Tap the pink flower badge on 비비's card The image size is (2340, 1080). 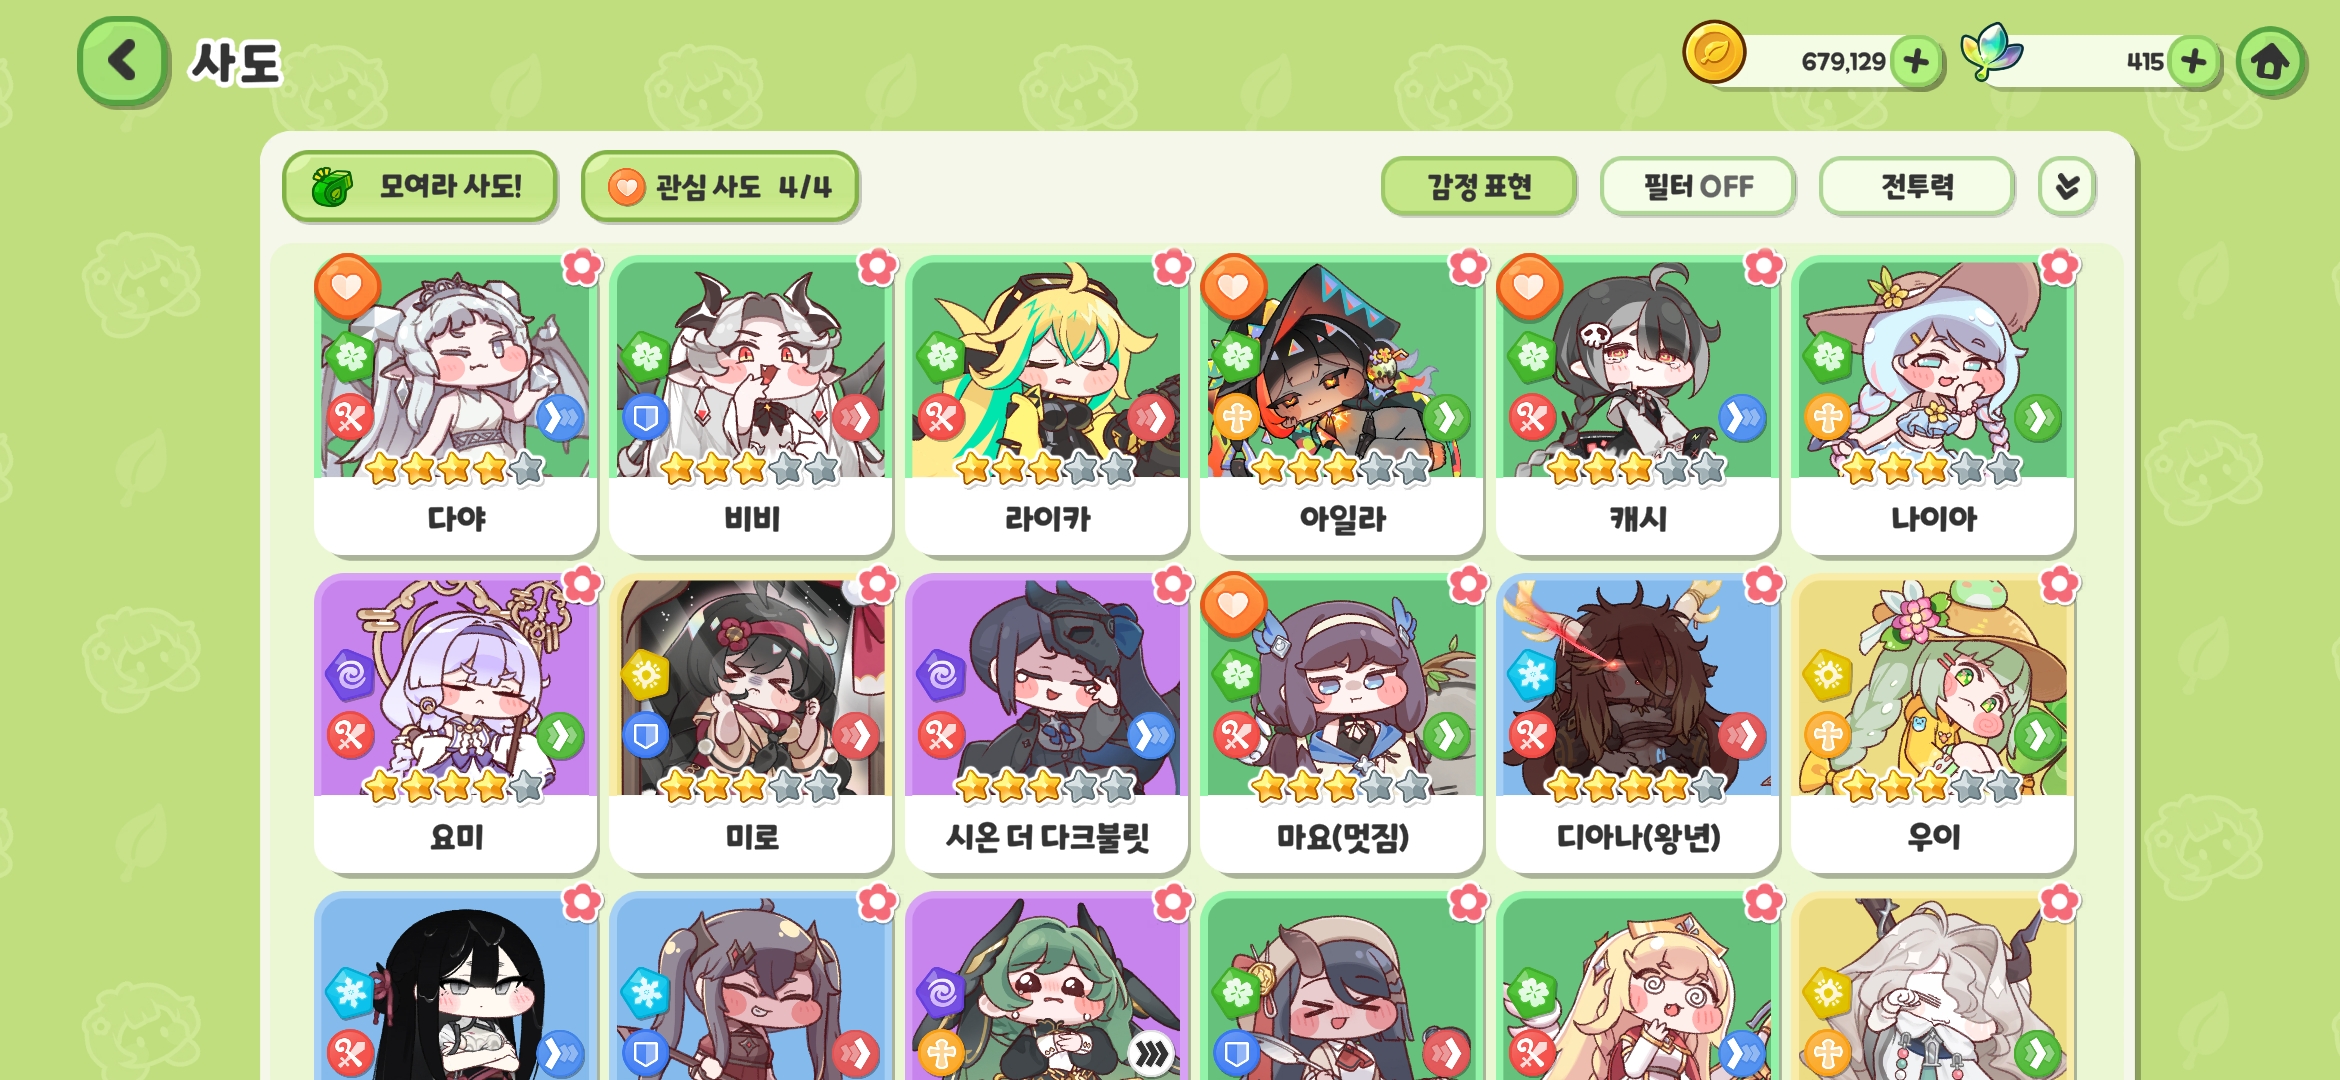pos(877,267)
